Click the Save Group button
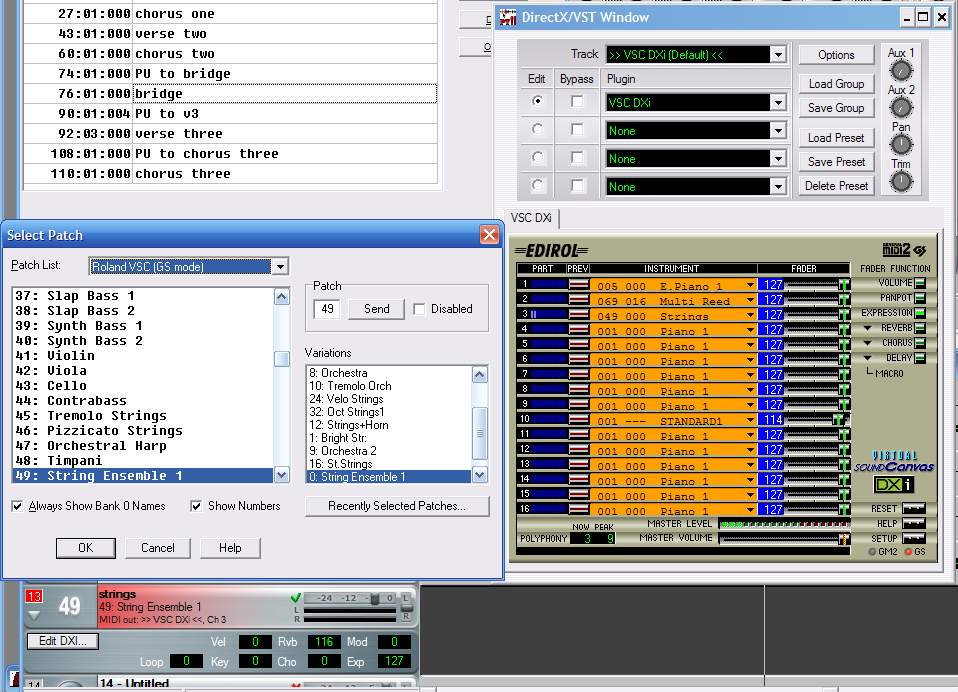 coord(836,108)
